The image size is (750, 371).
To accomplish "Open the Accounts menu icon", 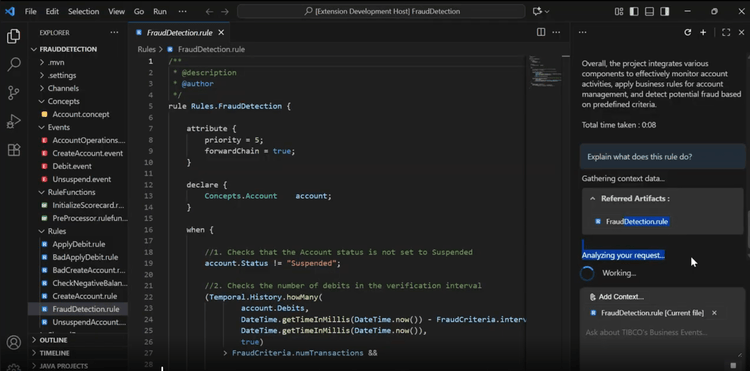I will pyautogui.click(x=13, y=342).
